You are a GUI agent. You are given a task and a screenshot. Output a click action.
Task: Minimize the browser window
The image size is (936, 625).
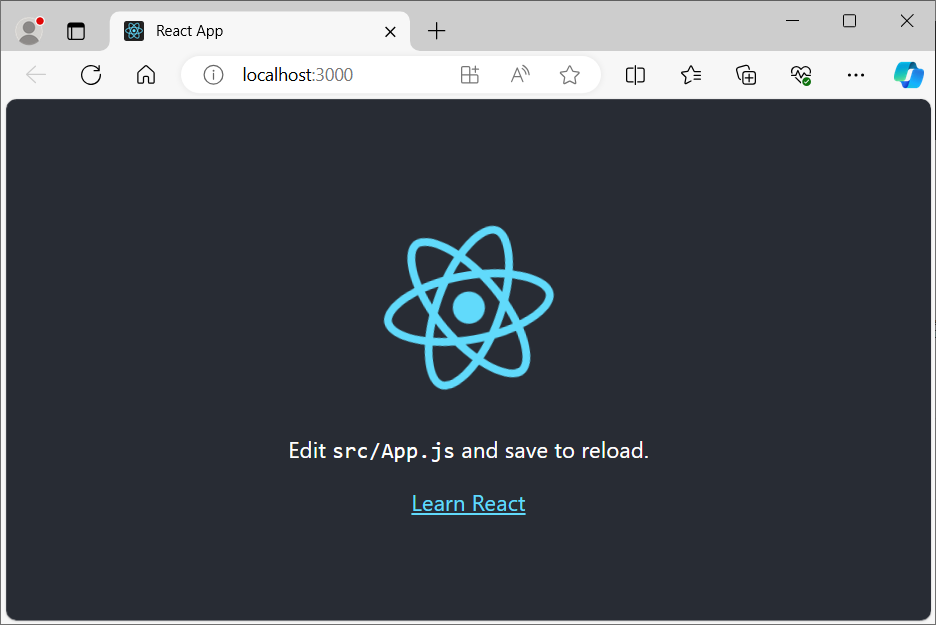point(792,21)
